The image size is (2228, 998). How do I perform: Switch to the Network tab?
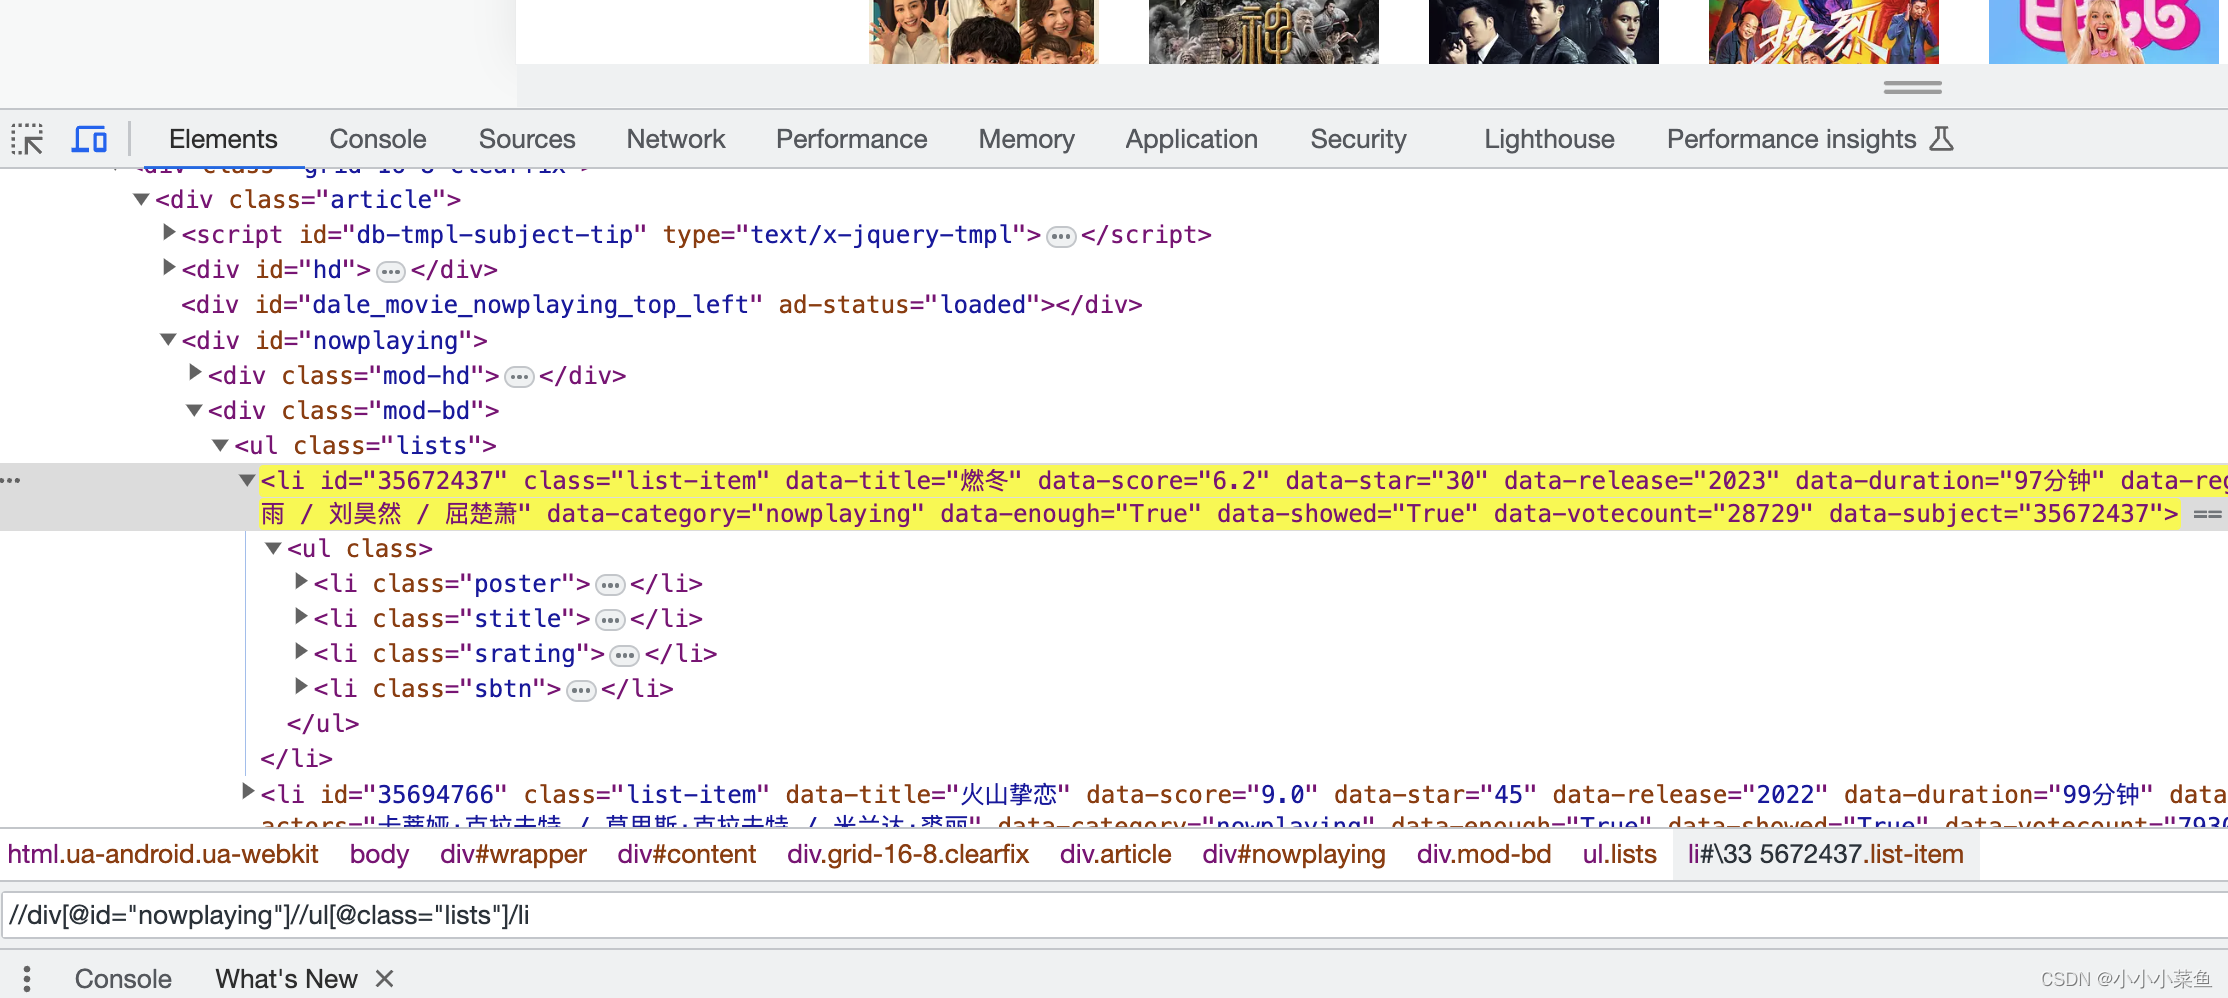(x=676, y=139)
